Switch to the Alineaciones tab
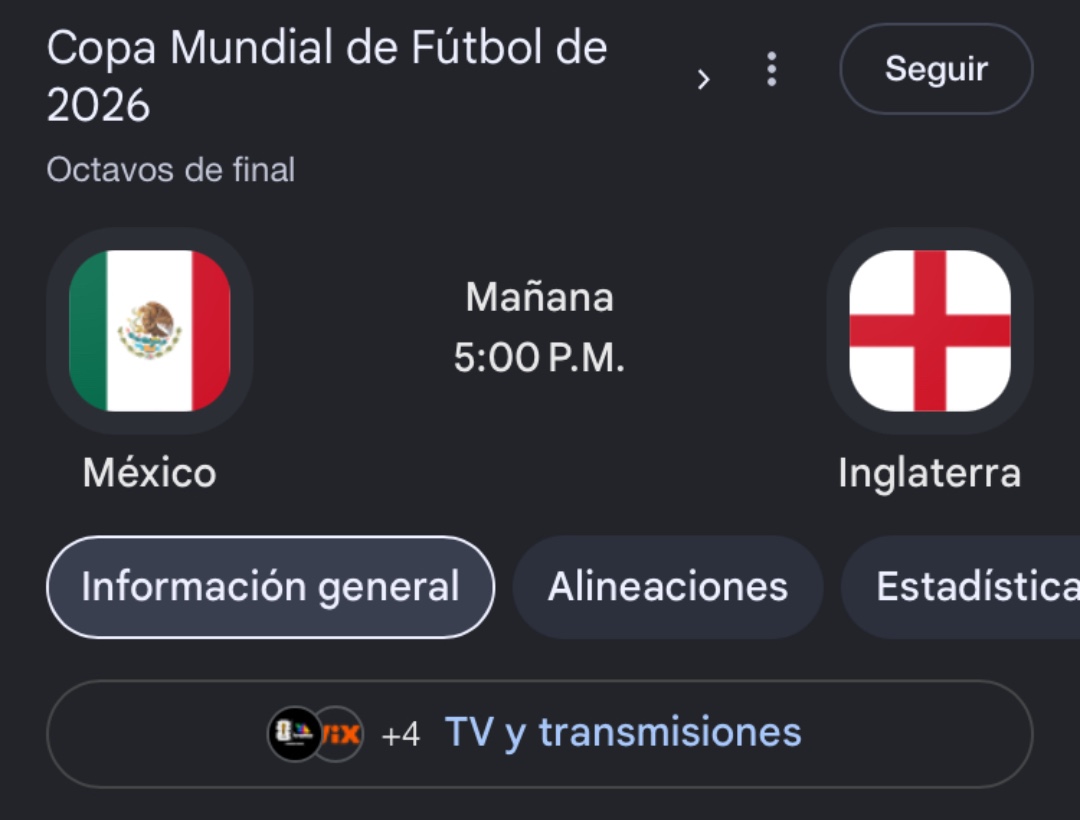Viewport: 1080px width, 820px height. (667, 587)
